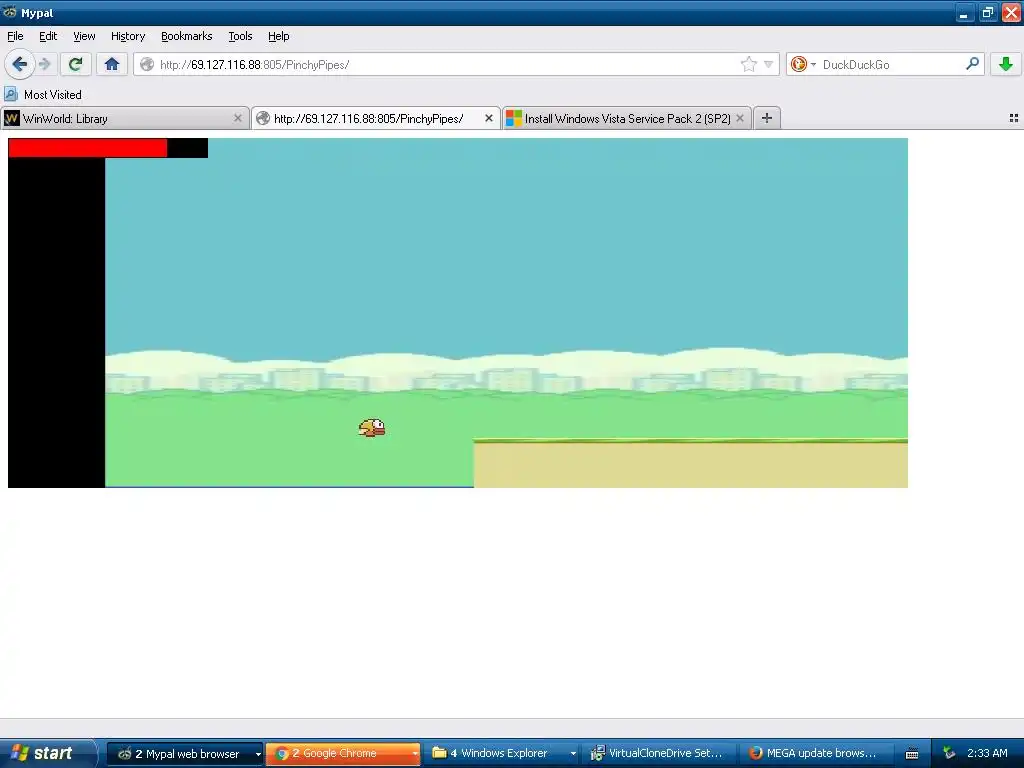Minimize the Mypal window
This screenshot has height=768, width=1024.
(965, 12)
